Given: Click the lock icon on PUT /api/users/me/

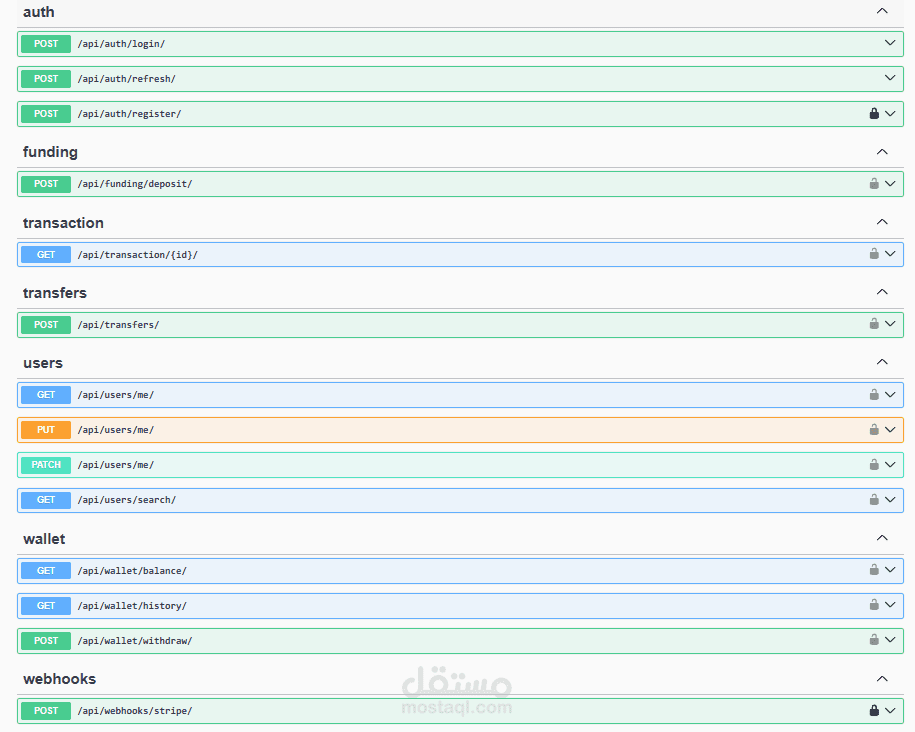Looking at the screenshot, I should coord(874,430).
